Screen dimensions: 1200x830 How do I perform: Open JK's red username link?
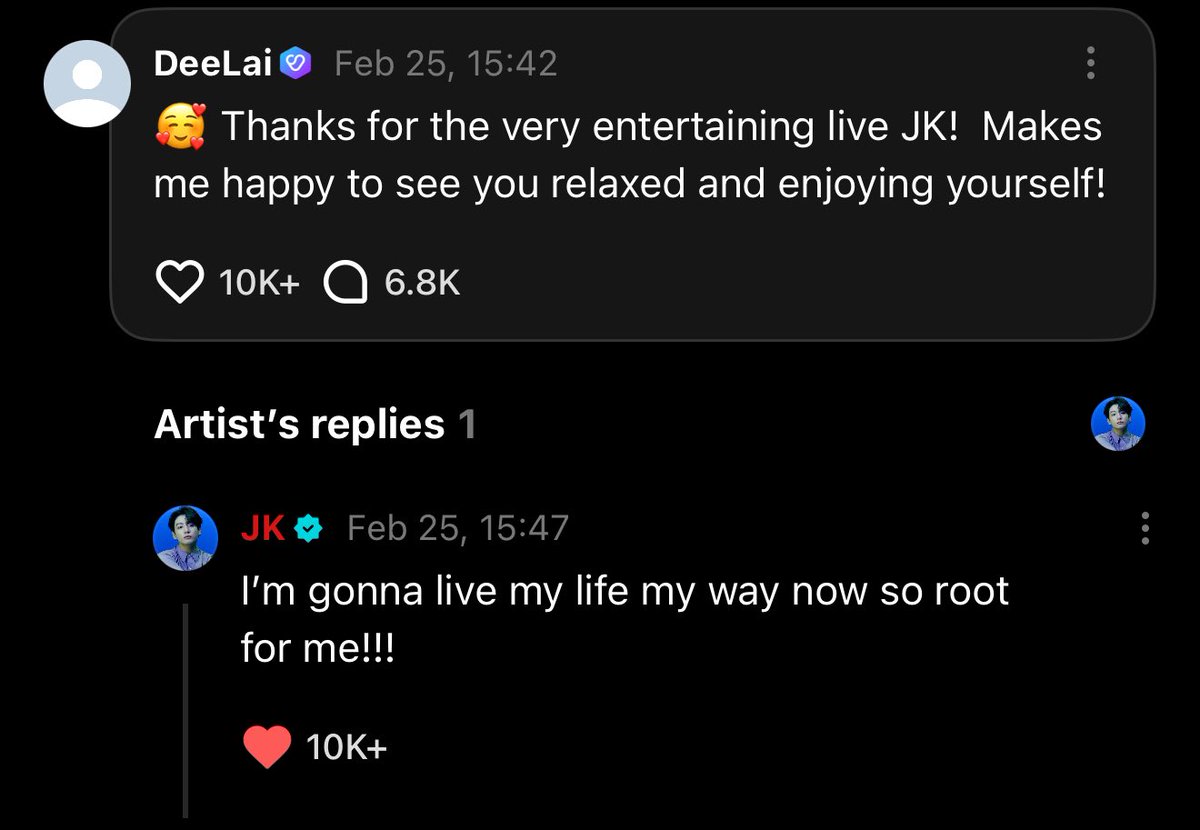pyautogui.click(x=263, y=527)
